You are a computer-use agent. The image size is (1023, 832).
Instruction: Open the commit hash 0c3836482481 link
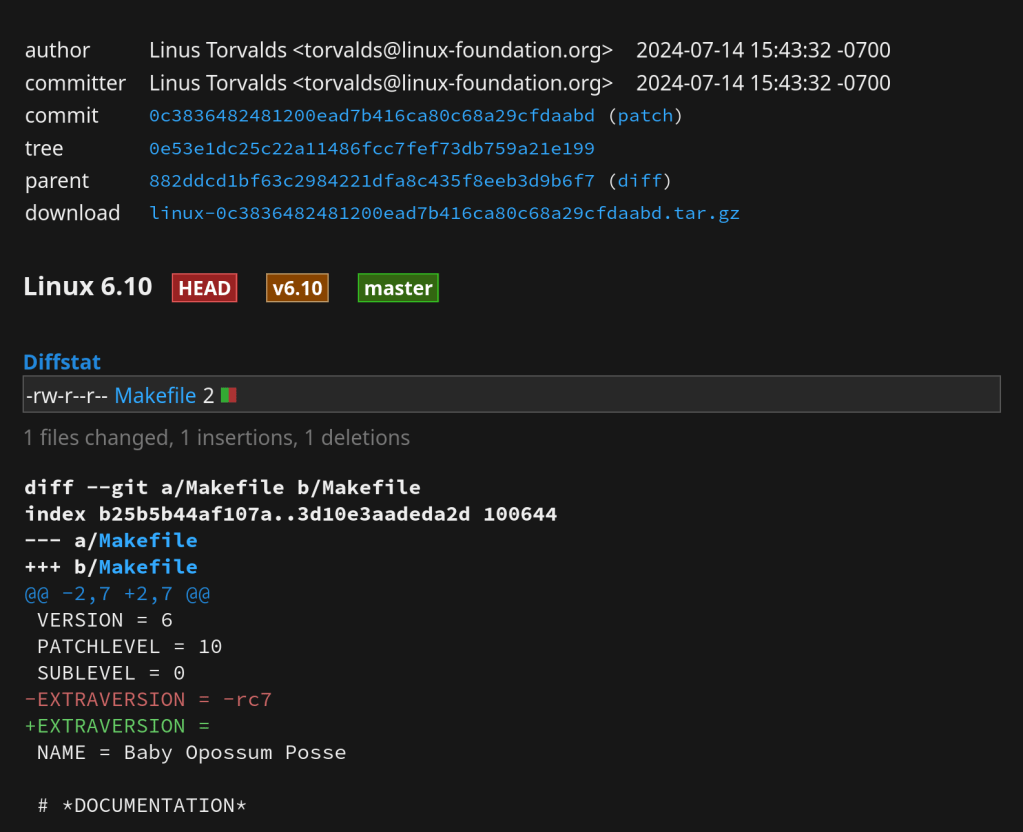tap(371, 116)
